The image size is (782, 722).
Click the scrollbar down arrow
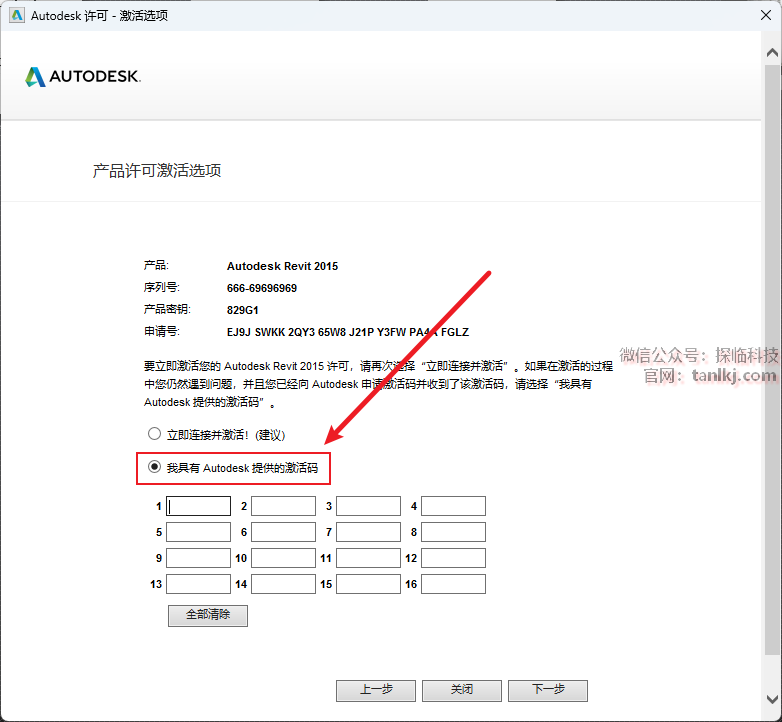tap(772, 700)
